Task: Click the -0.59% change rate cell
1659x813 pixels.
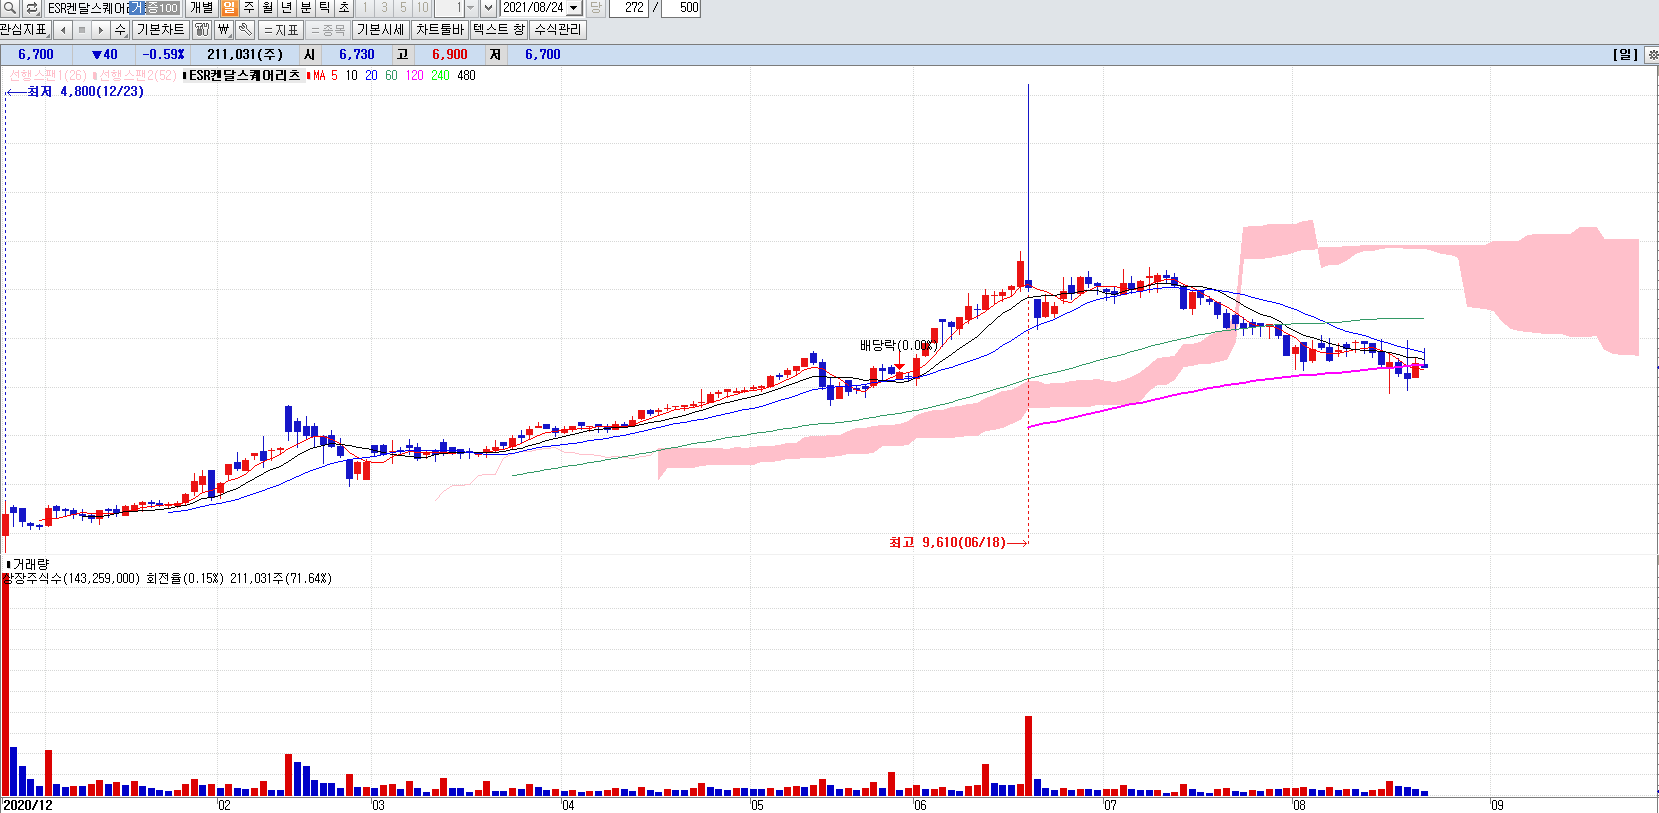Action: (x=163, y=55)
